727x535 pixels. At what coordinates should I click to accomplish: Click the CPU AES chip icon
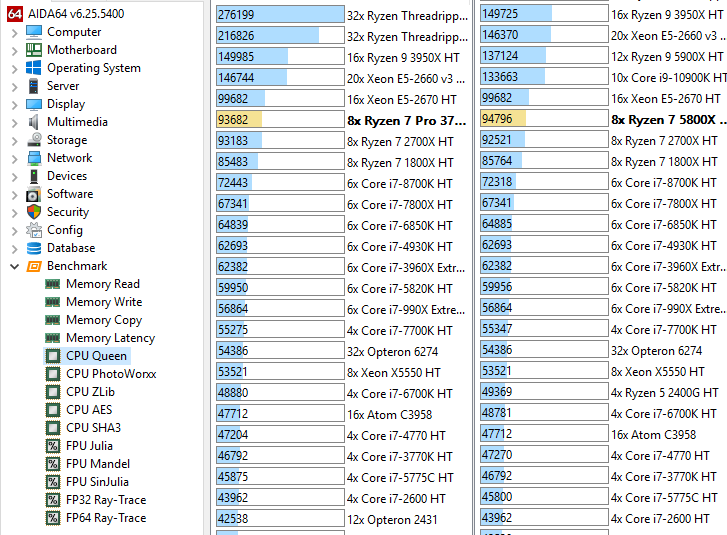click(x=53, y=410)
